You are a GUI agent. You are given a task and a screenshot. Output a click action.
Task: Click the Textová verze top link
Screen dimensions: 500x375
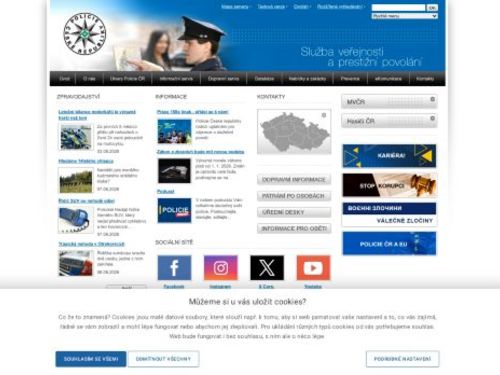point(271,7)
